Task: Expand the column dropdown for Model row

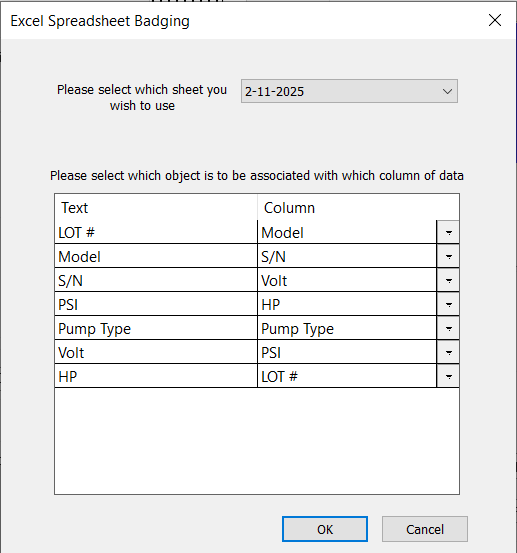Action: 448,256
